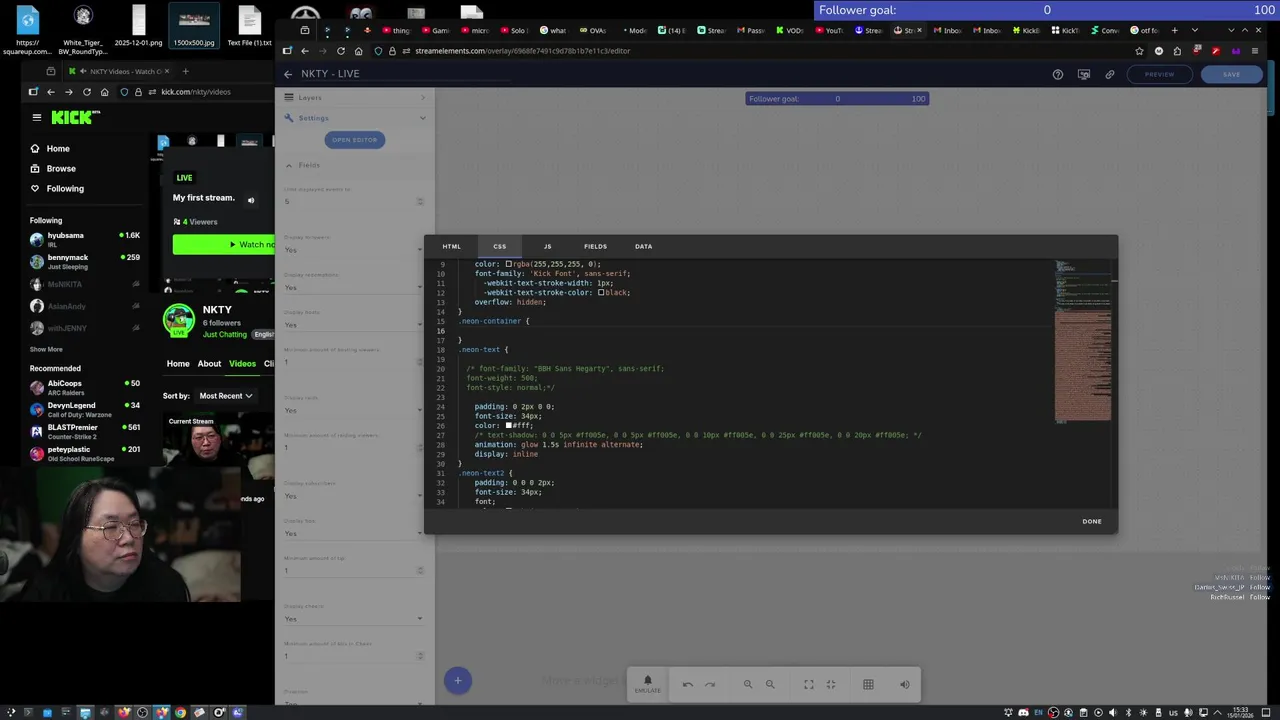Open the Text File (1).txt desktop icon
This screenshot has height=720, width=1280.
click(249, 28)
